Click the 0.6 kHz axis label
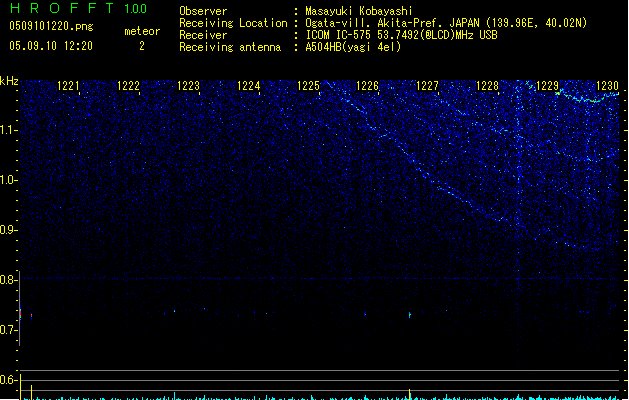This screenshot has width=629, height=400. coord(8,380)
